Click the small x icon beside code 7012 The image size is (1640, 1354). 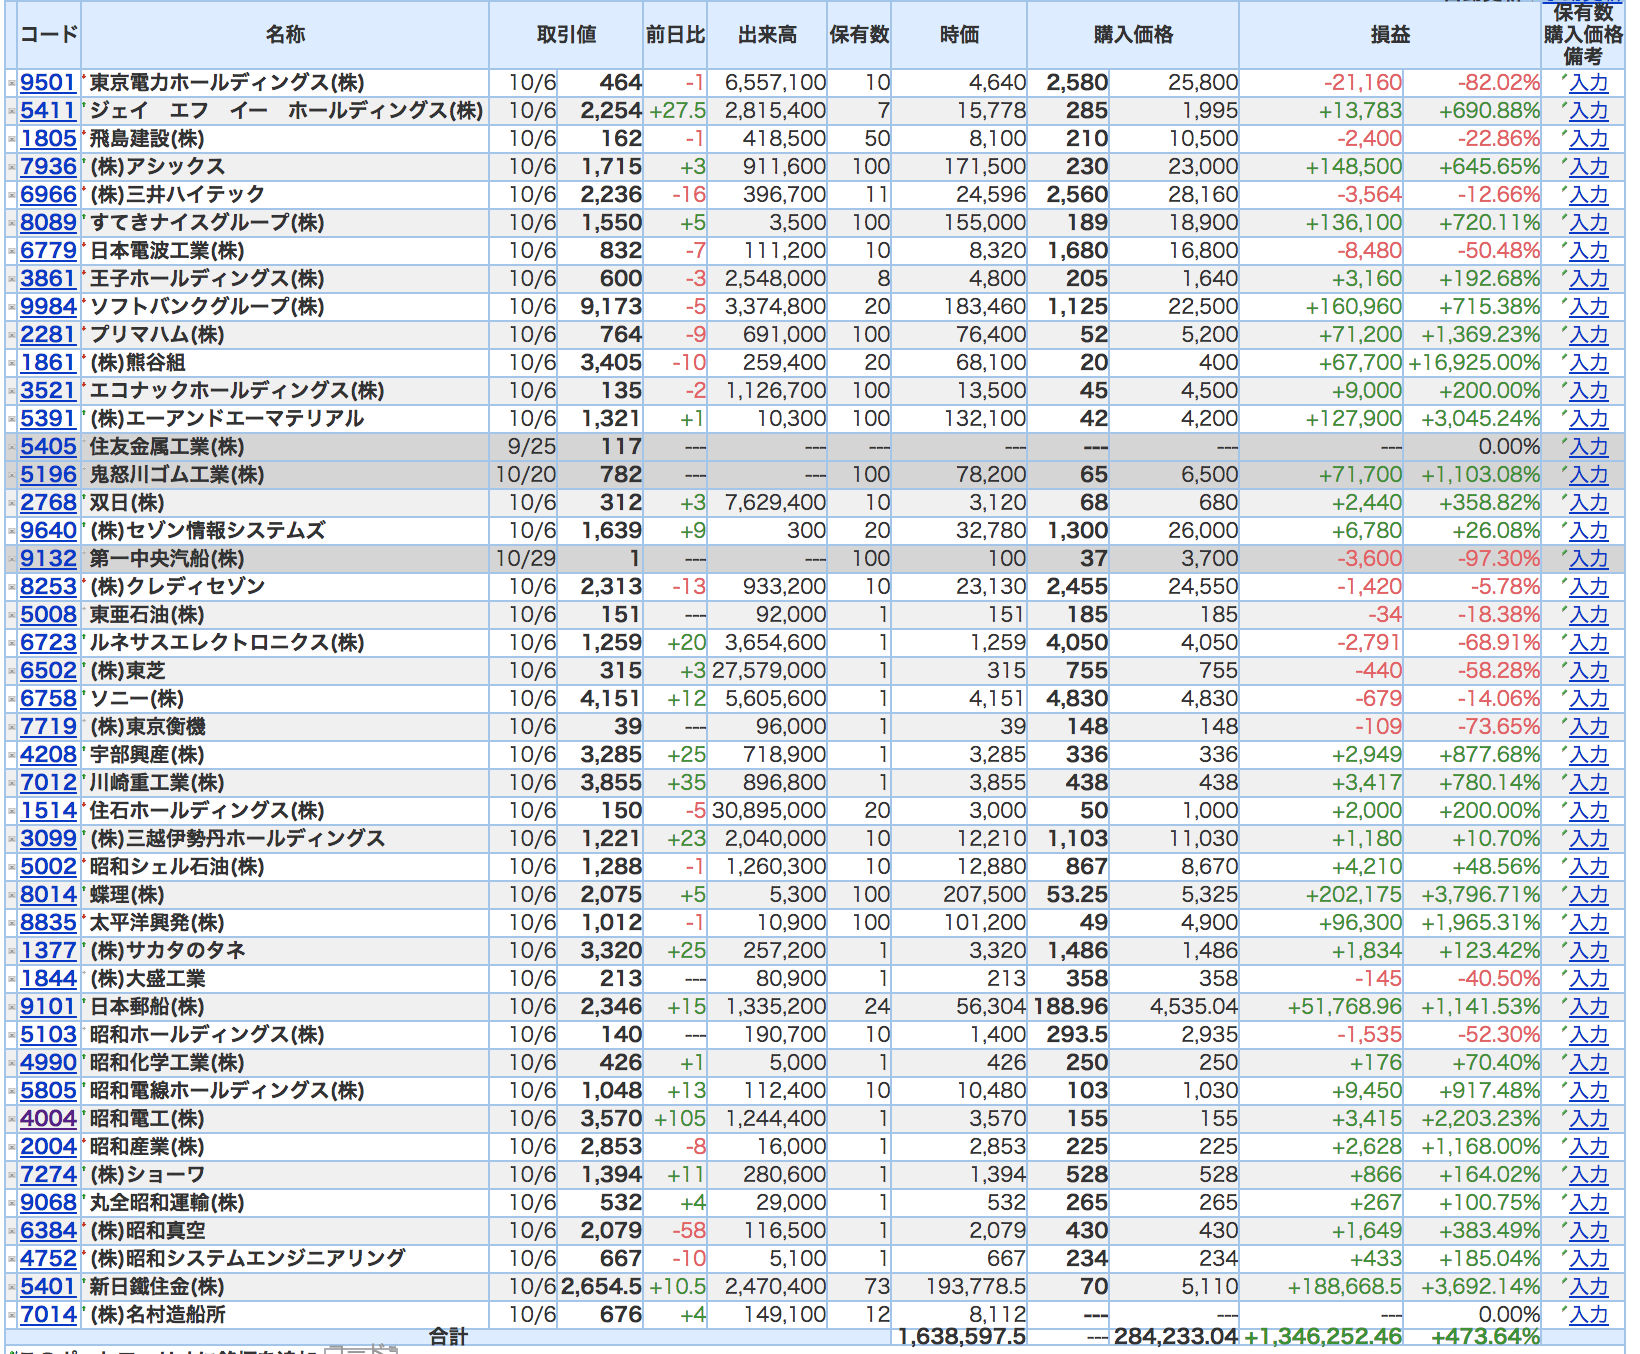coord(11,783)
